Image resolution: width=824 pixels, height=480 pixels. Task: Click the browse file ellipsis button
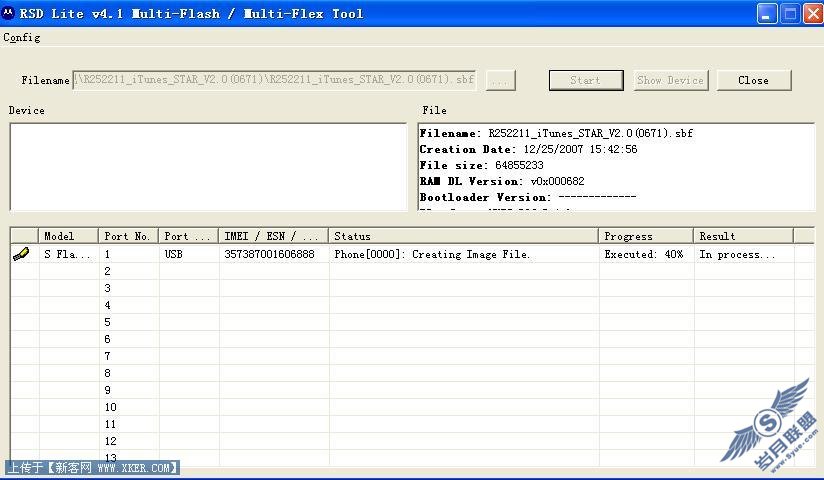coord(500,80)
